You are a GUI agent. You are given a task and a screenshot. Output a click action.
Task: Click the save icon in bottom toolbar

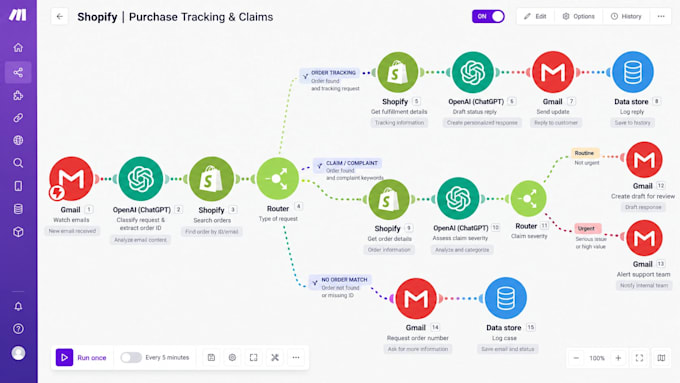point(211,357)
